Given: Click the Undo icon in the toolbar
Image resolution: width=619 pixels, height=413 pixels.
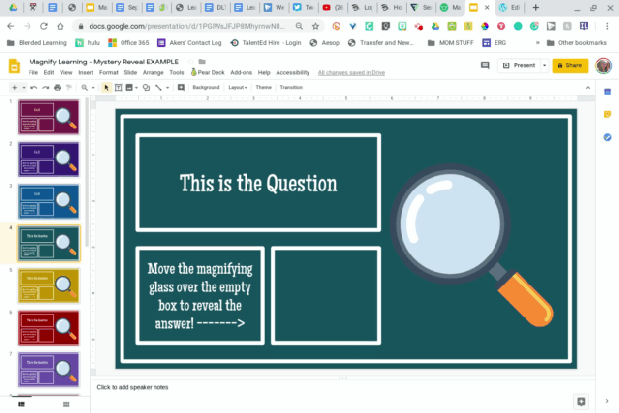Looking at the screenshot, I should coord(34,88).
